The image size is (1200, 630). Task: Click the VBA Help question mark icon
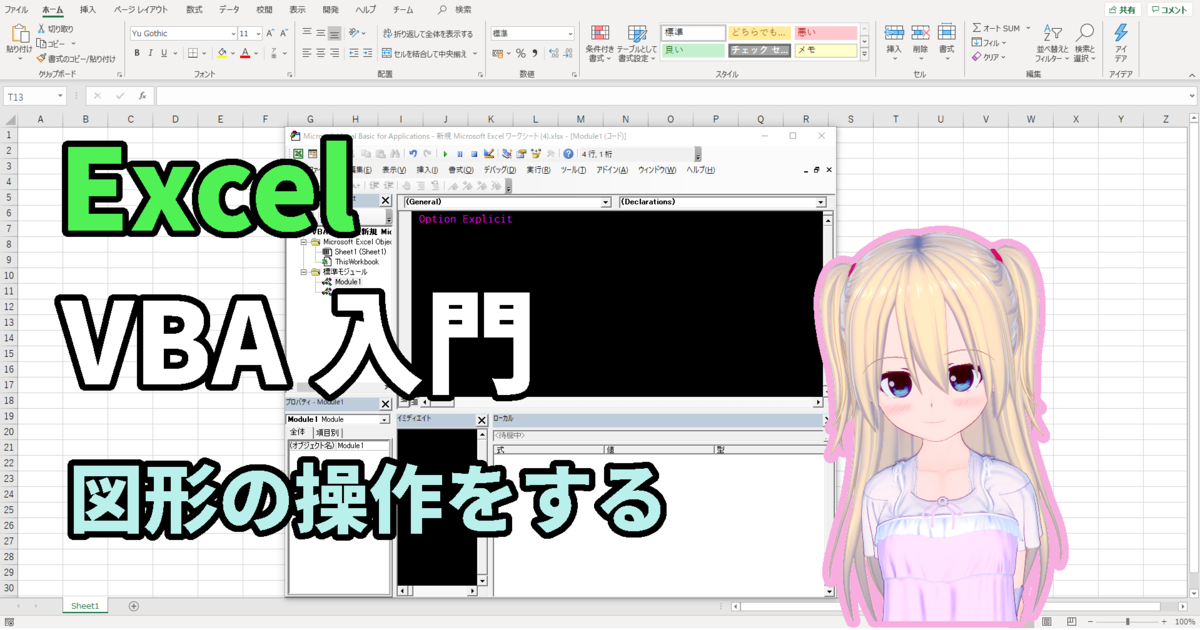click(568, 154)
